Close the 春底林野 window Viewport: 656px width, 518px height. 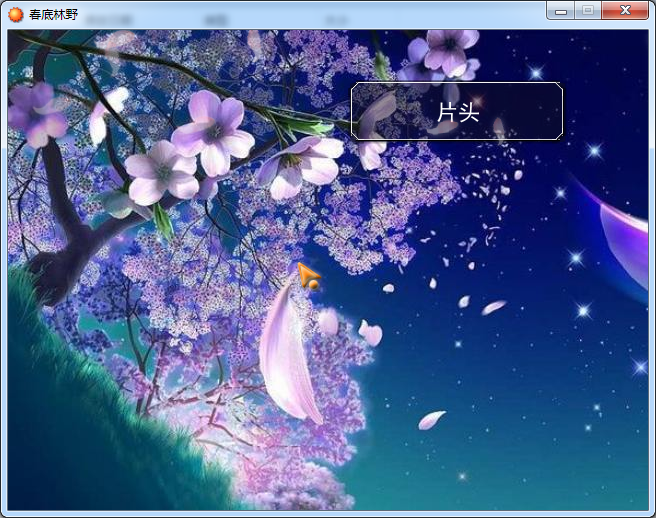pos(625,10)
